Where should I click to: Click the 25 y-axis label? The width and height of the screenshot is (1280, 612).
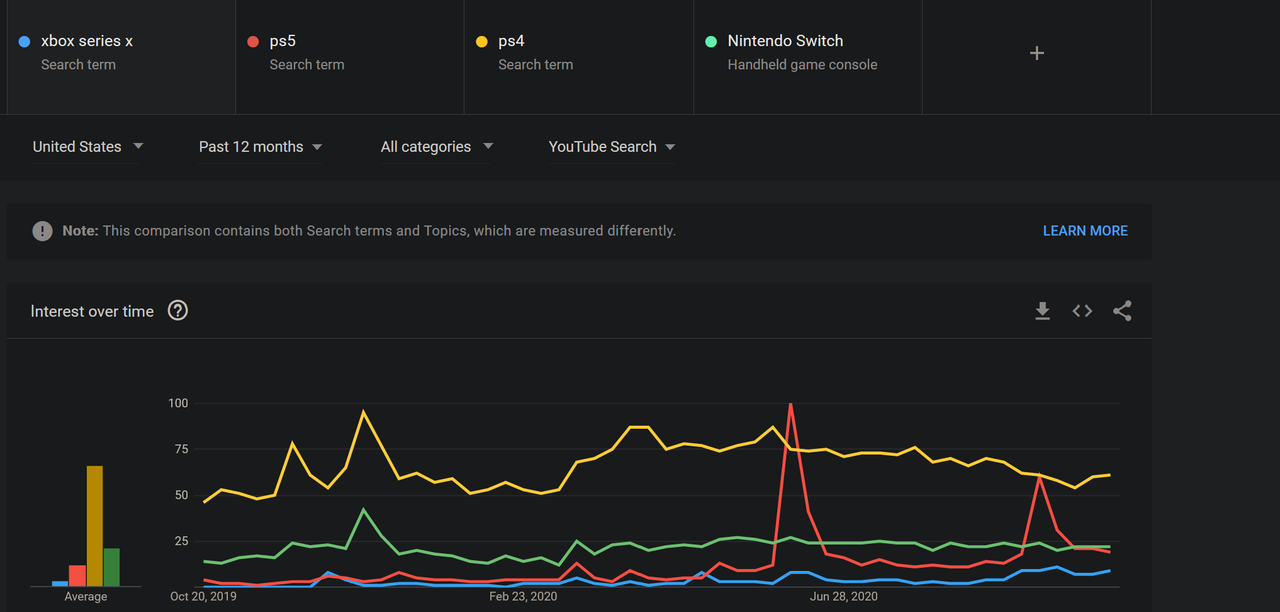(x=181, y=541)
